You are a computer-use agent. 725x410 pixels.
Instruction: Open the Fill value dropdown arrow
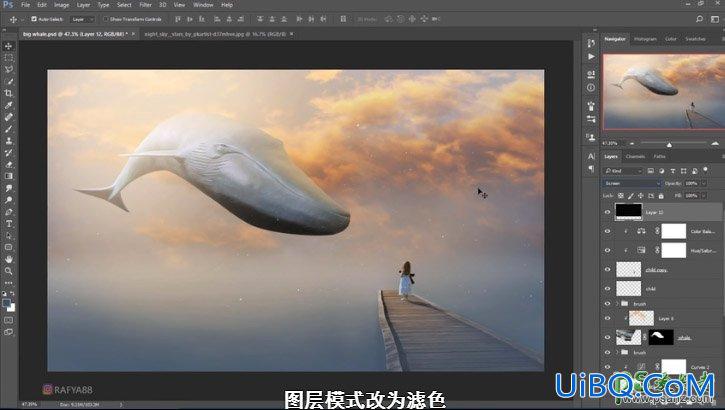tap(704, 196)
